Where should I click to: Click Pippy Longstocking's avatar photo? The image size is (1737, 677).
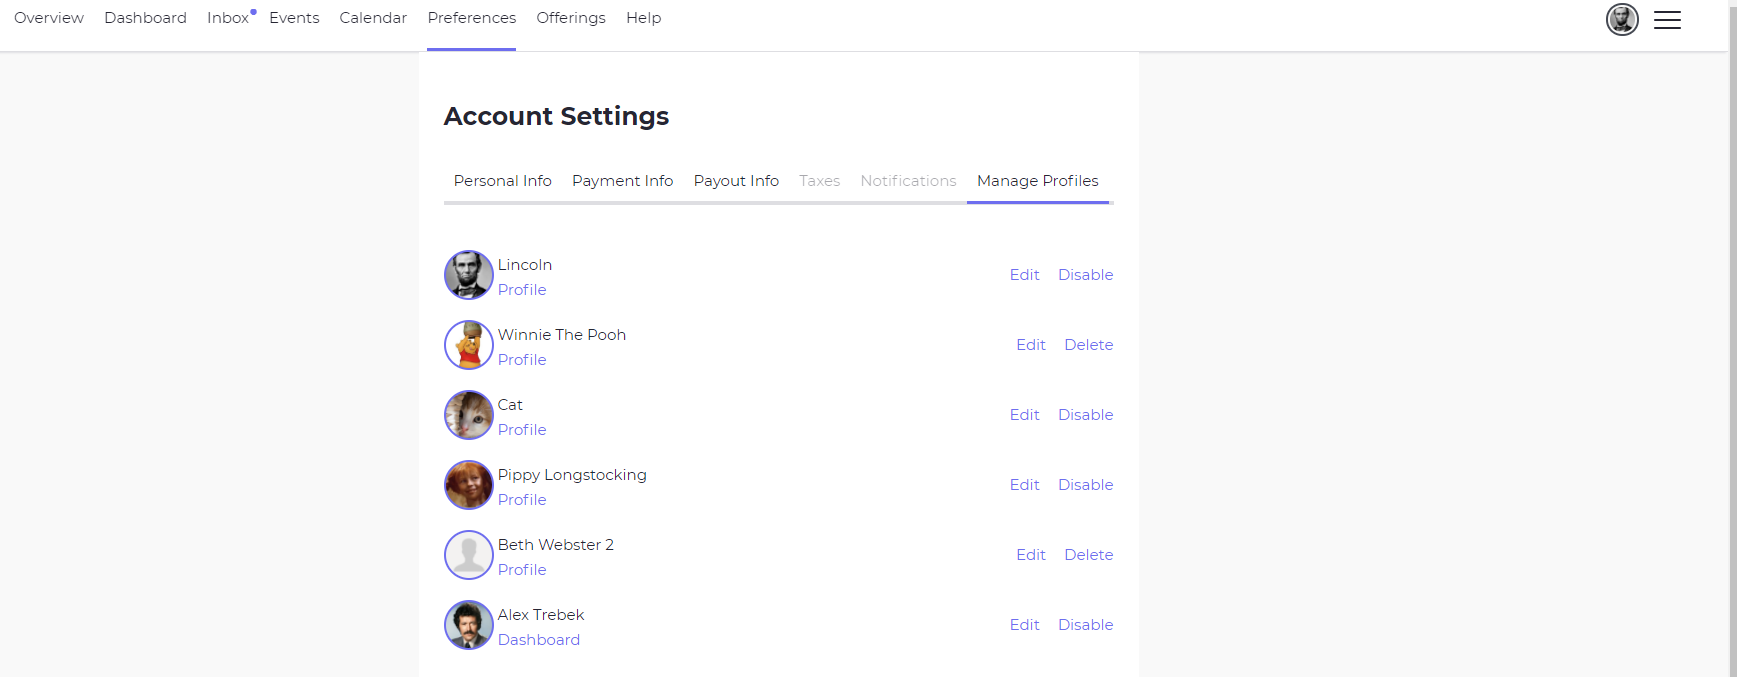[469, 485]
